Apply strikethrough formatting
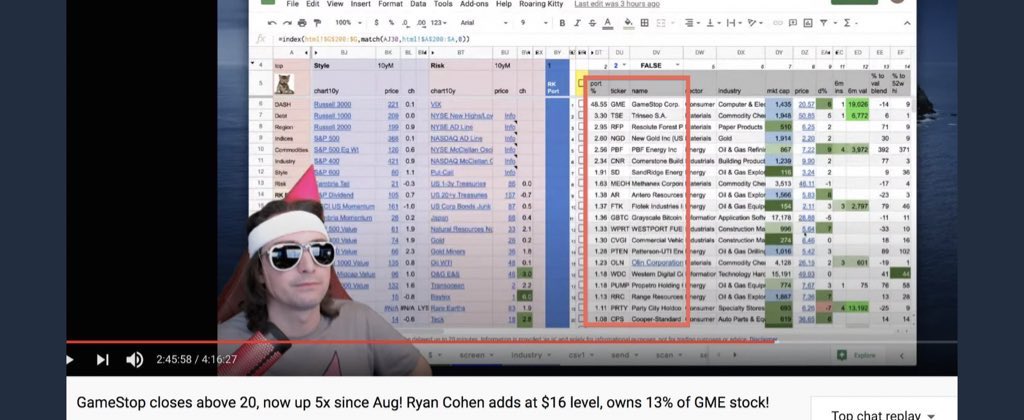 coord(592,23)
